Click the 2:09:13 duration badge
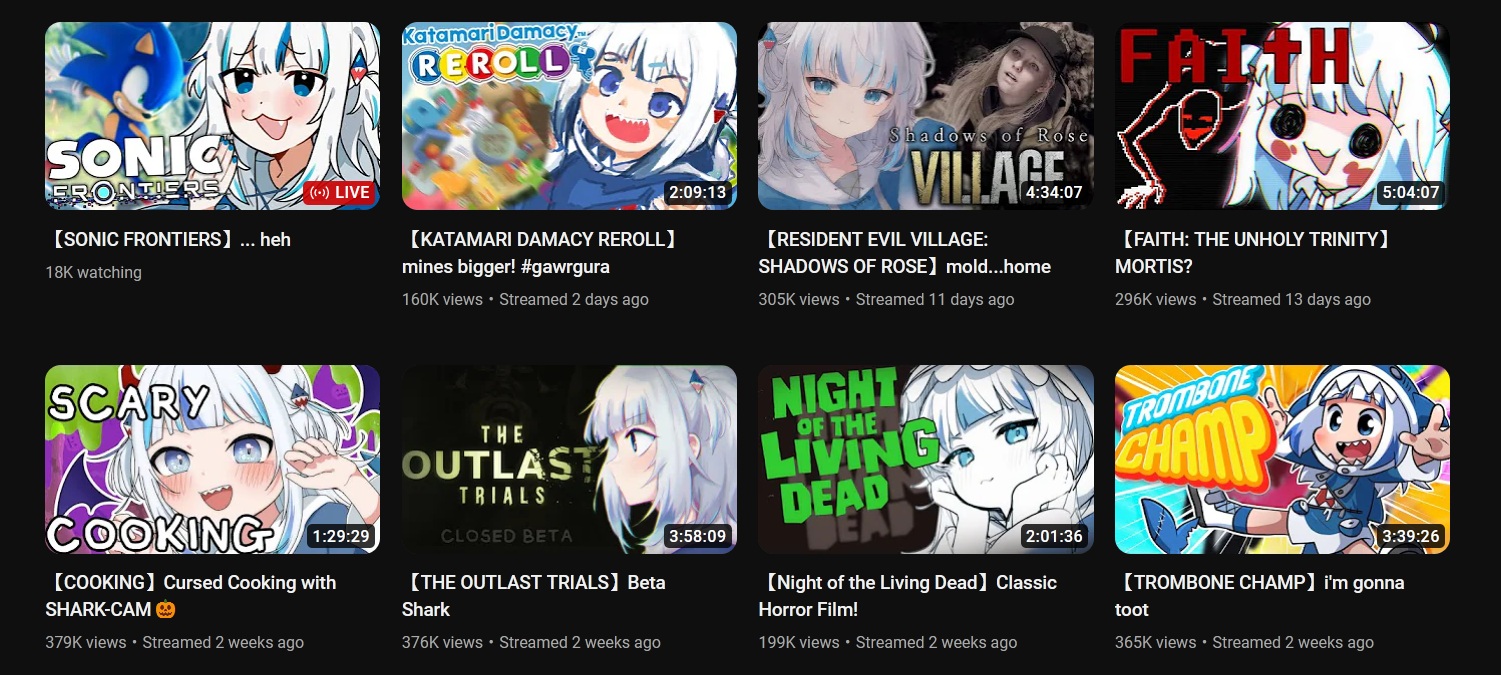Screen dimensions: 1501x675 tap(698, 193)
